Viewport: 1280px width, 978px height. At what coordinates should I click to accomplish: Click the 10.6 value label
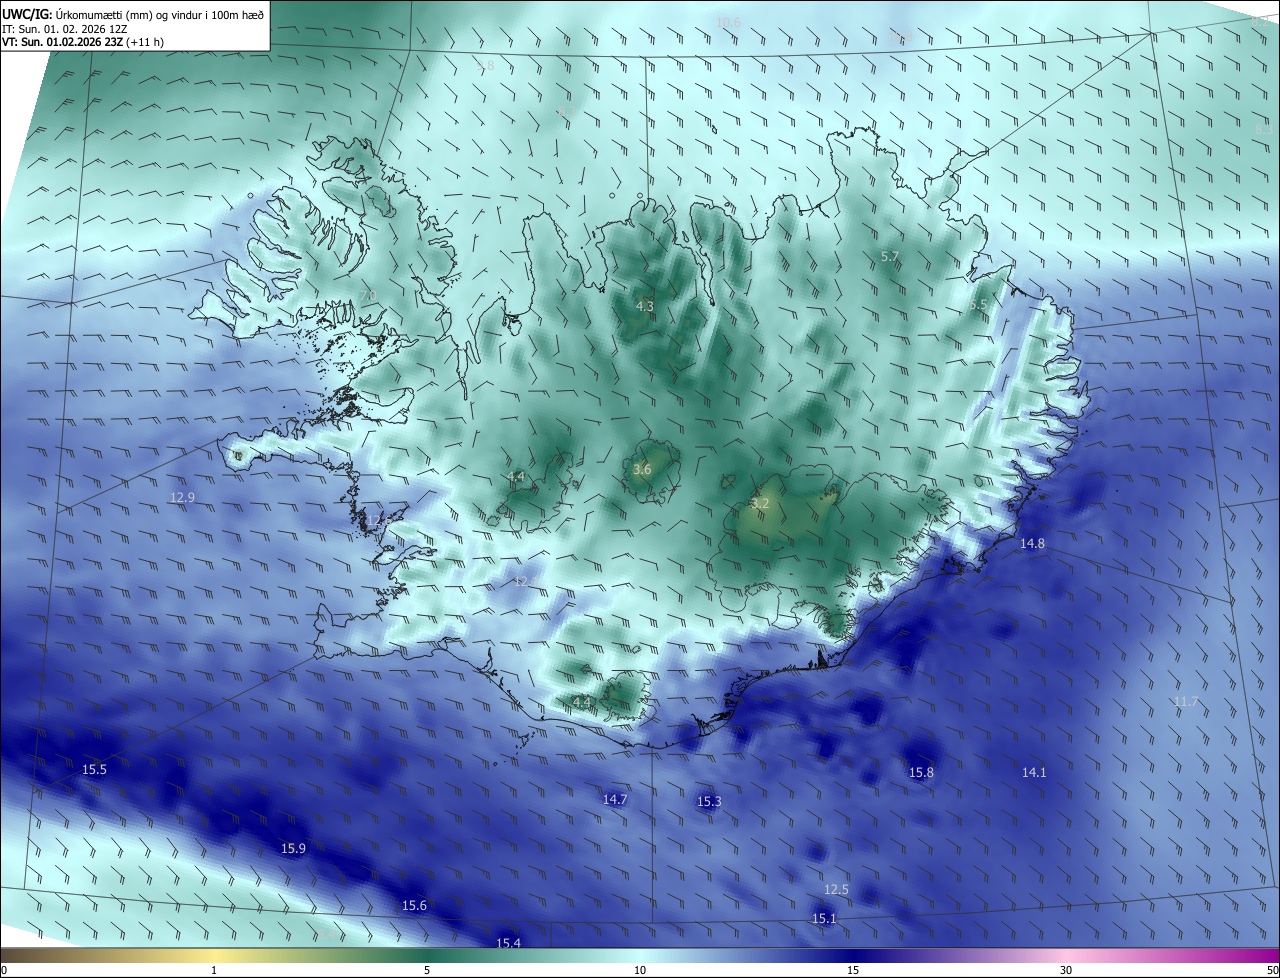pyautogui.click(x=728, y=22)
